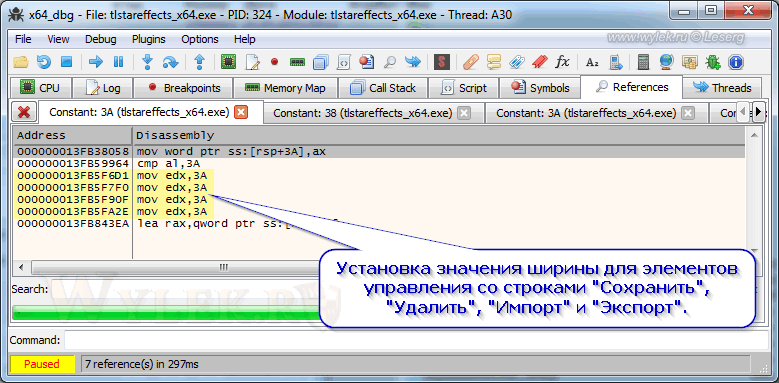Open Functions fx icon
The image size is (779, 383).
562,62
